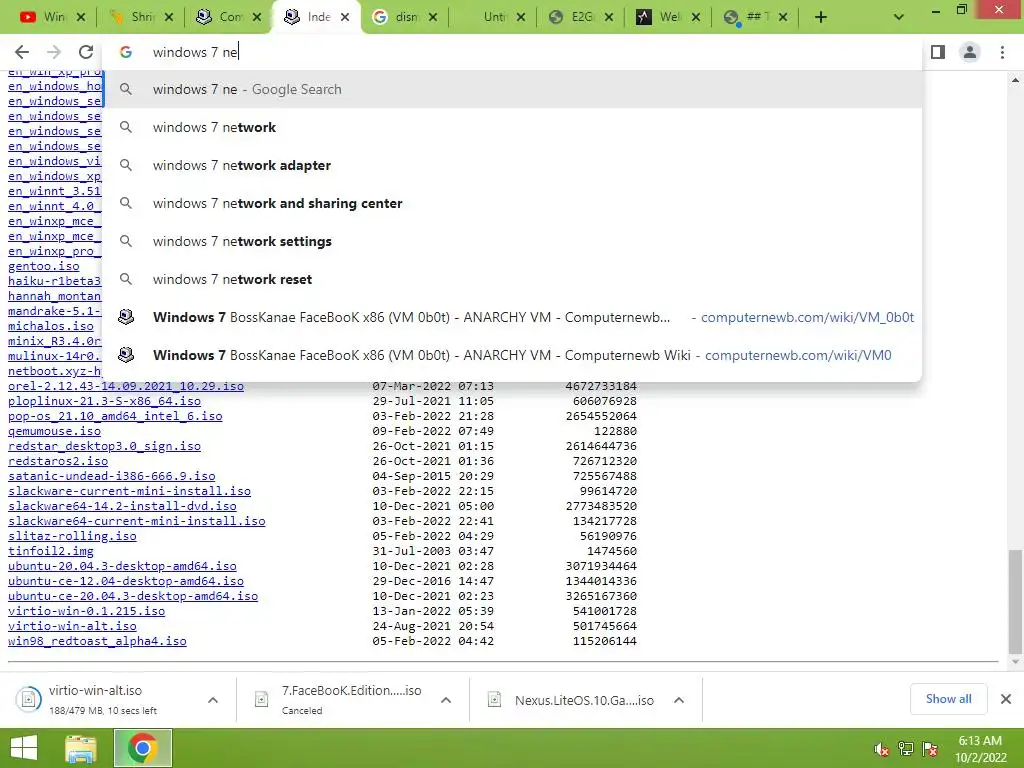
Task: Close the 'Wel' tab
Action: (696, 18)
